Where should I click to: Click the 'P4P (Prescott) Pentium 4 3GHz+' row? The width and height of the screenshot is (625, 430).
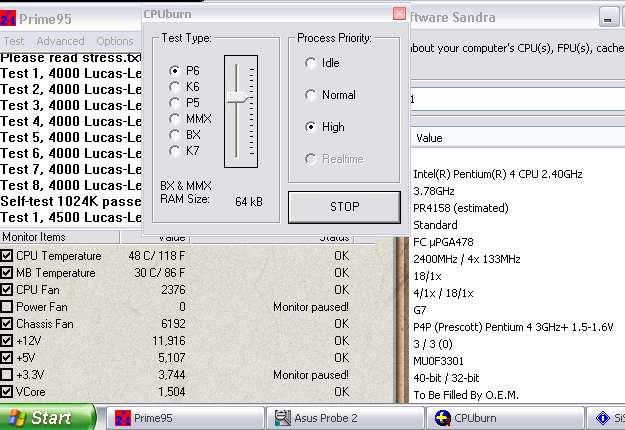tap(513, 327)
